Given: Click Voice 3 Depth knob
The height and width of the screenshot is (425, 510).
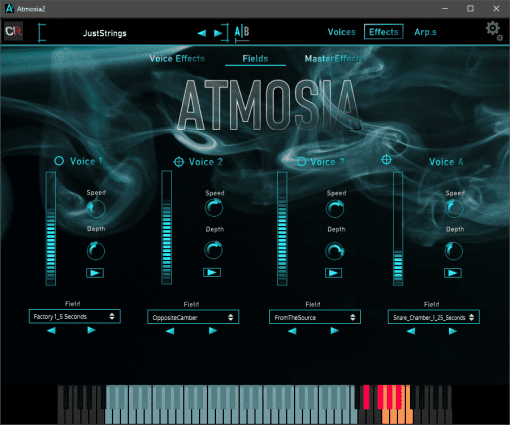Looking at the screenshot, I should click(x=335, y=251).
